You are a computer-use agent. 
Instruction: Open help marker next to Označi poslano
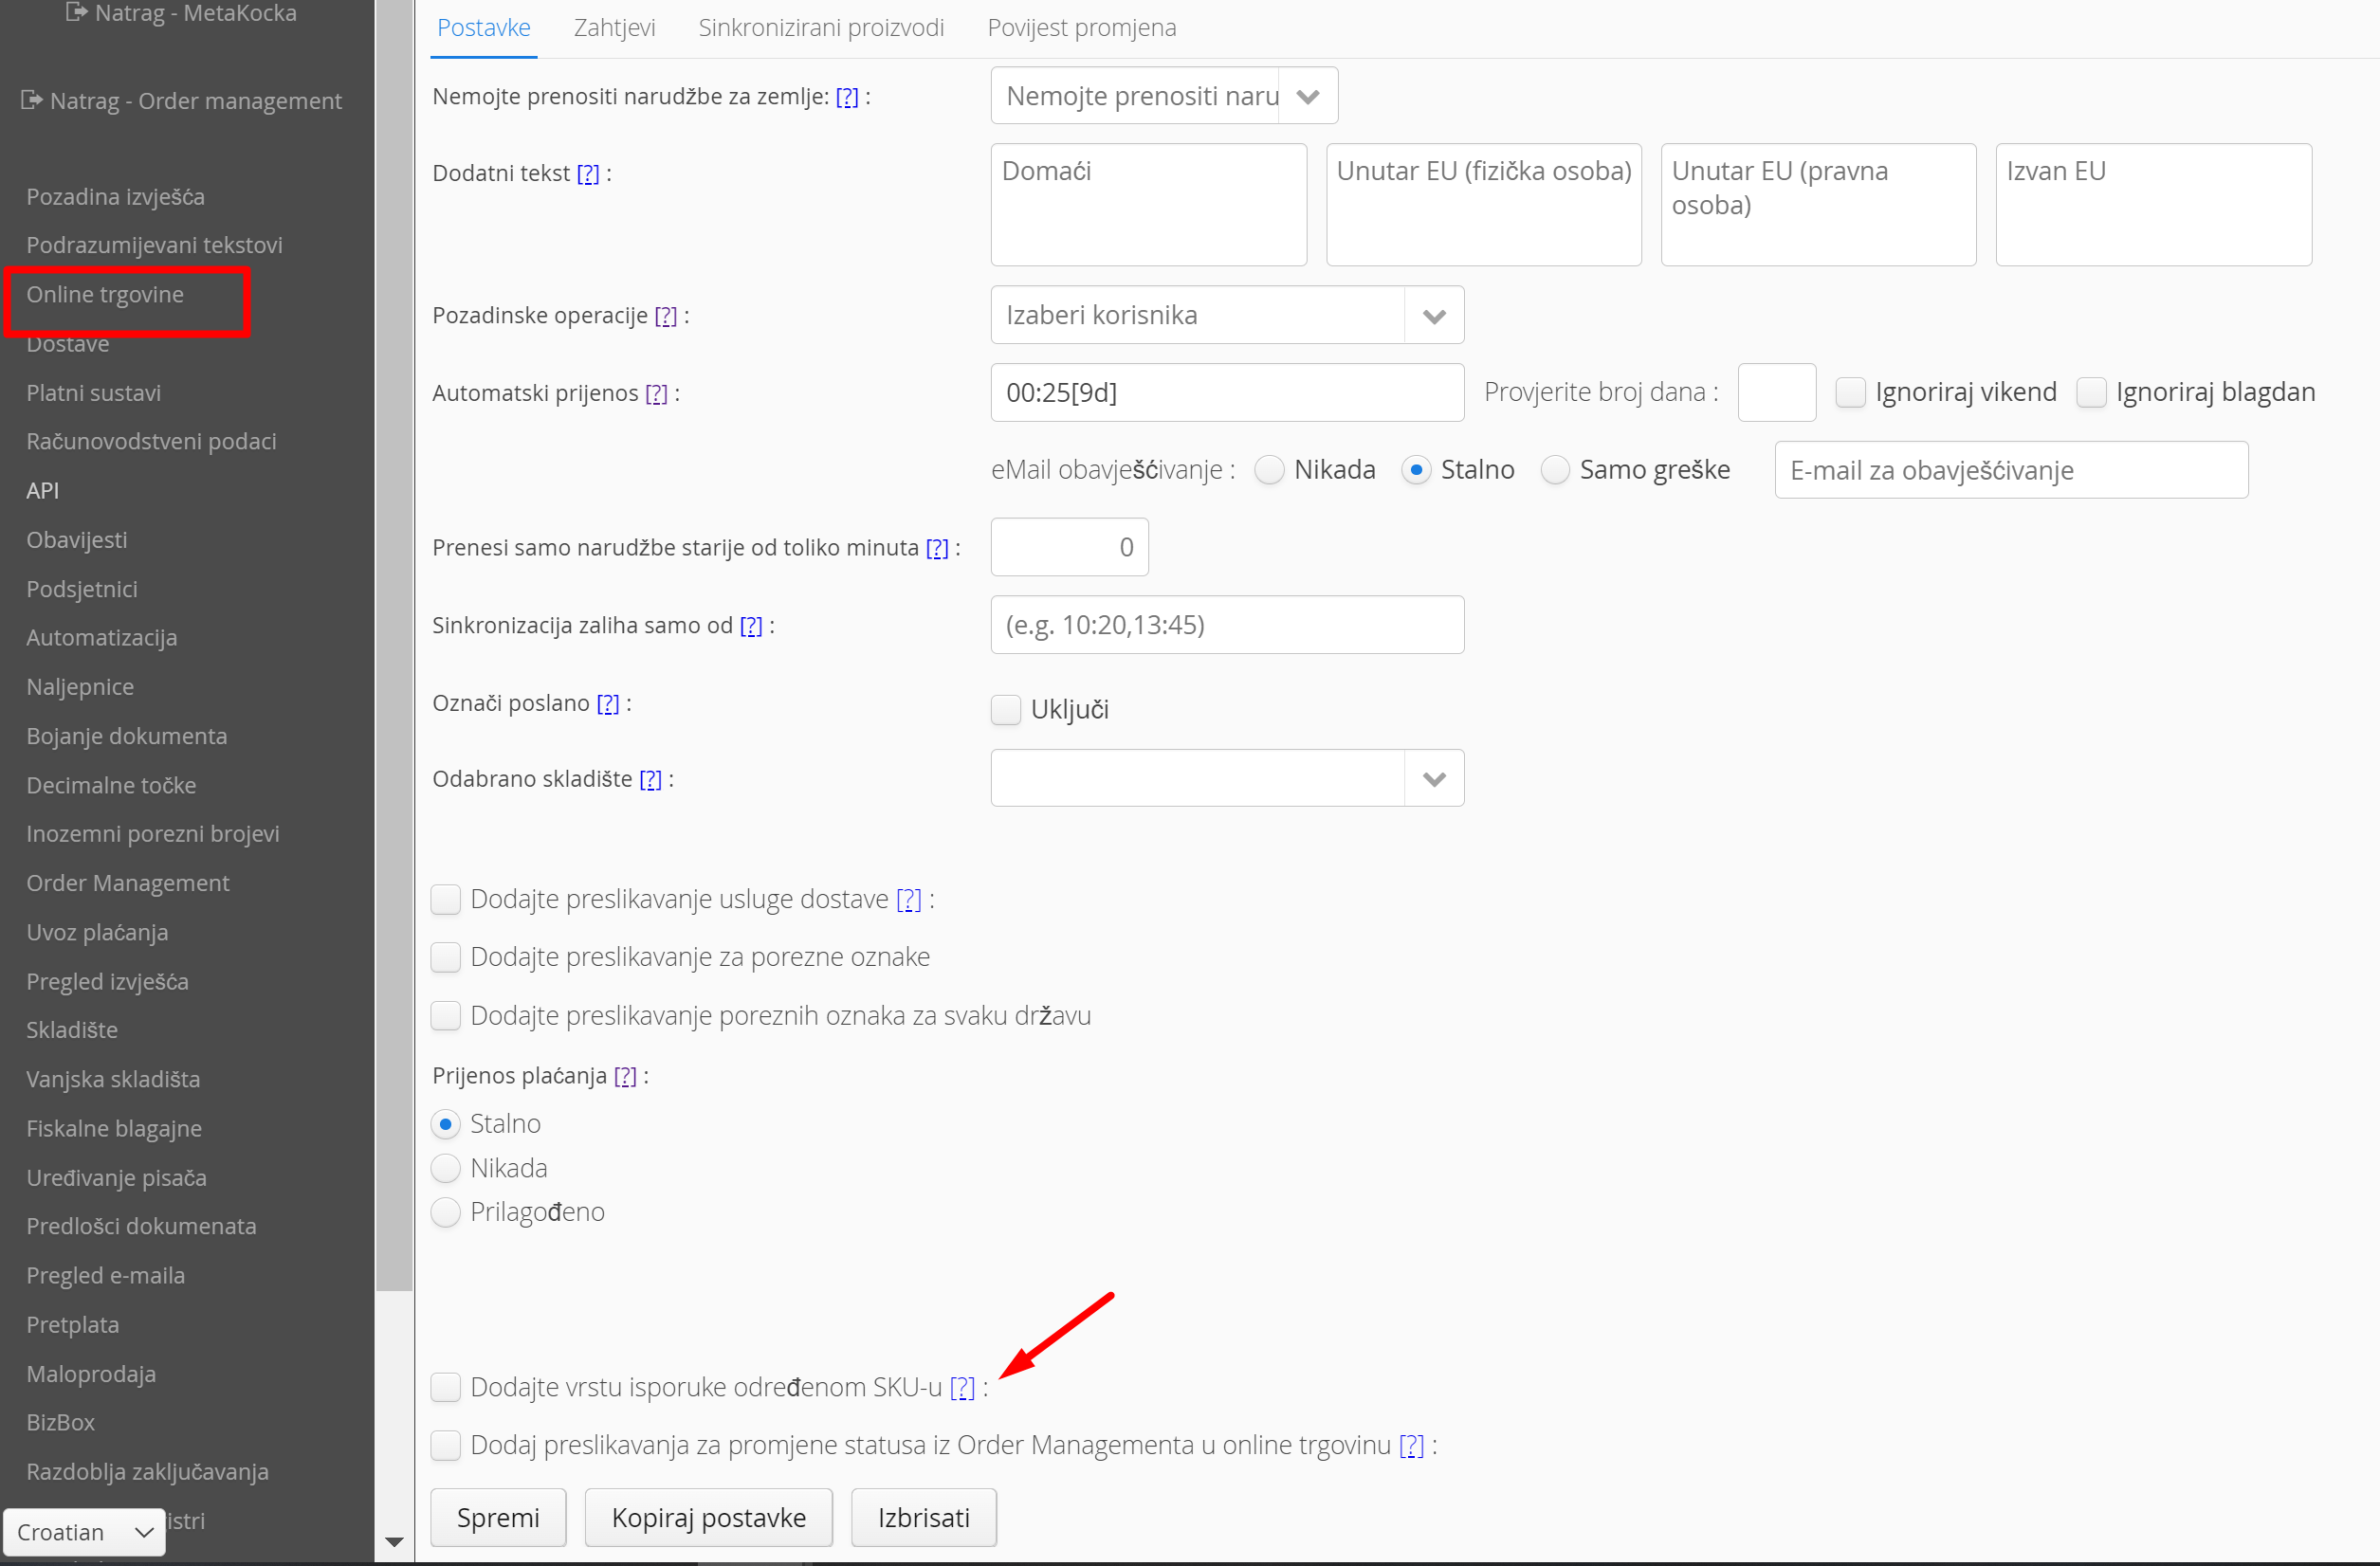(608, 703)
